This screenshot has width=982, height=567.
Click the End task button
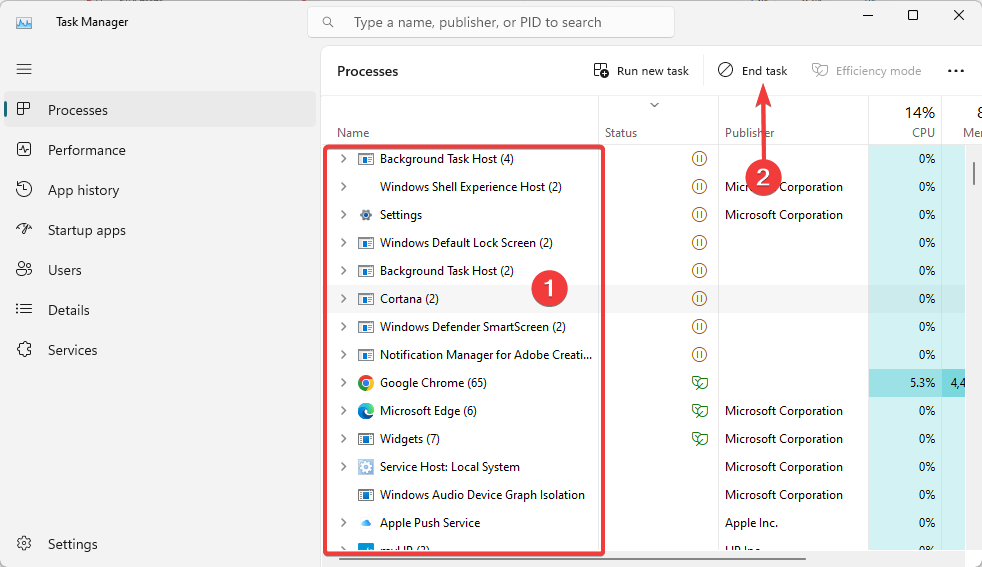pos(753,71)
